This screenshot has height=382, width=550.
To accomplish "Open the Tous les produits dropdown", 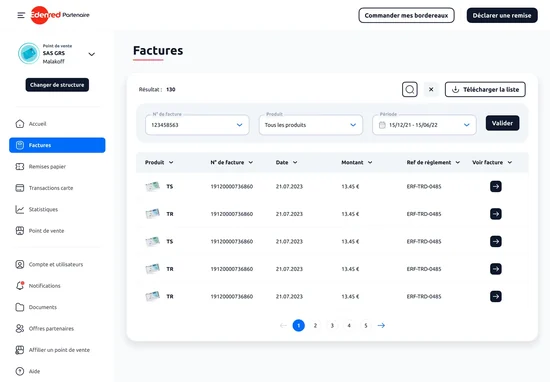I will 311,125.
